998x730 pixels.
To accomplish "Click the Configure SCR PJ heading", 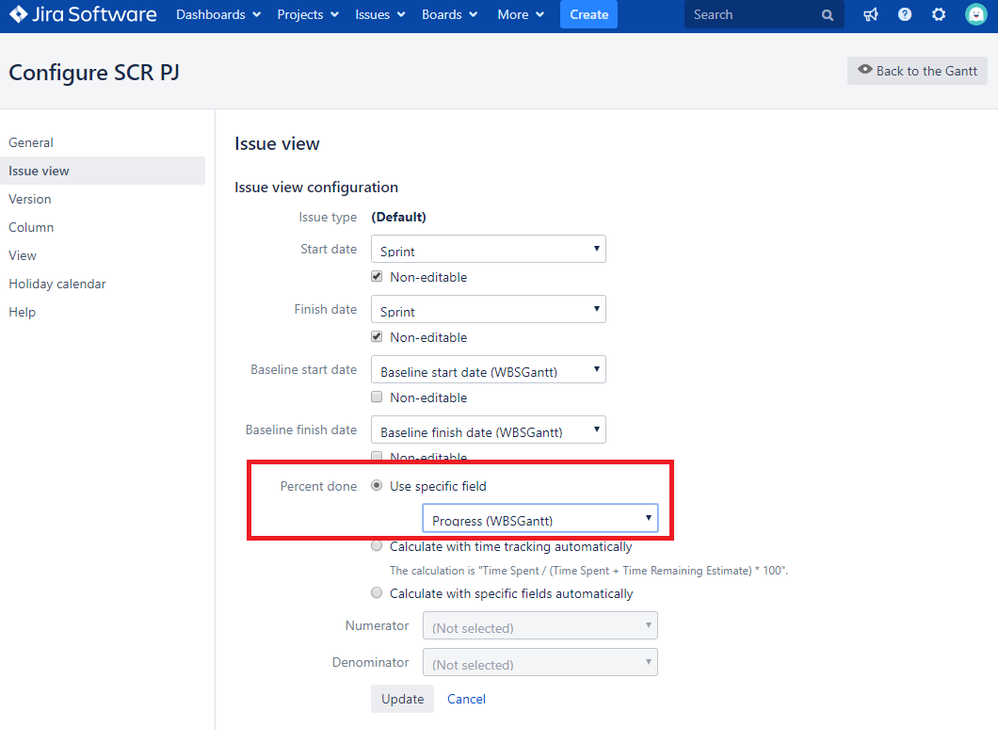I will [94, 72].
